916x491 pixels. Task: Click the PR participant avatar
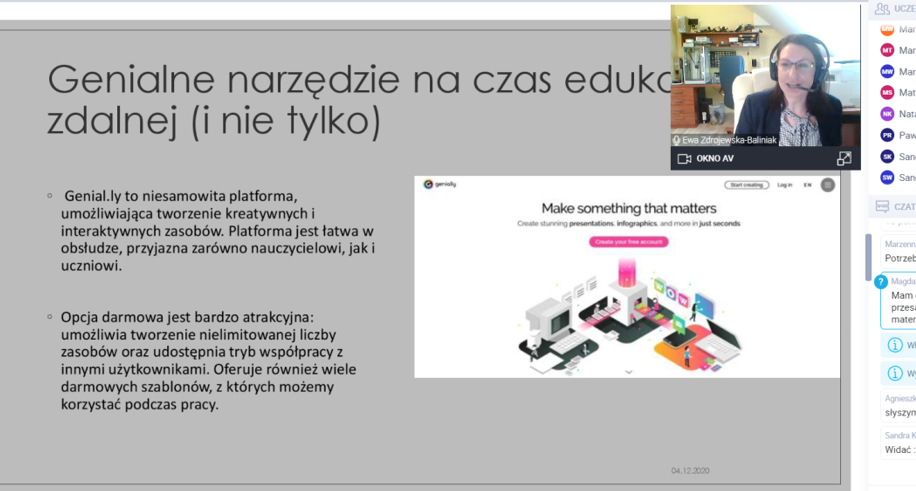pos(887,135)
